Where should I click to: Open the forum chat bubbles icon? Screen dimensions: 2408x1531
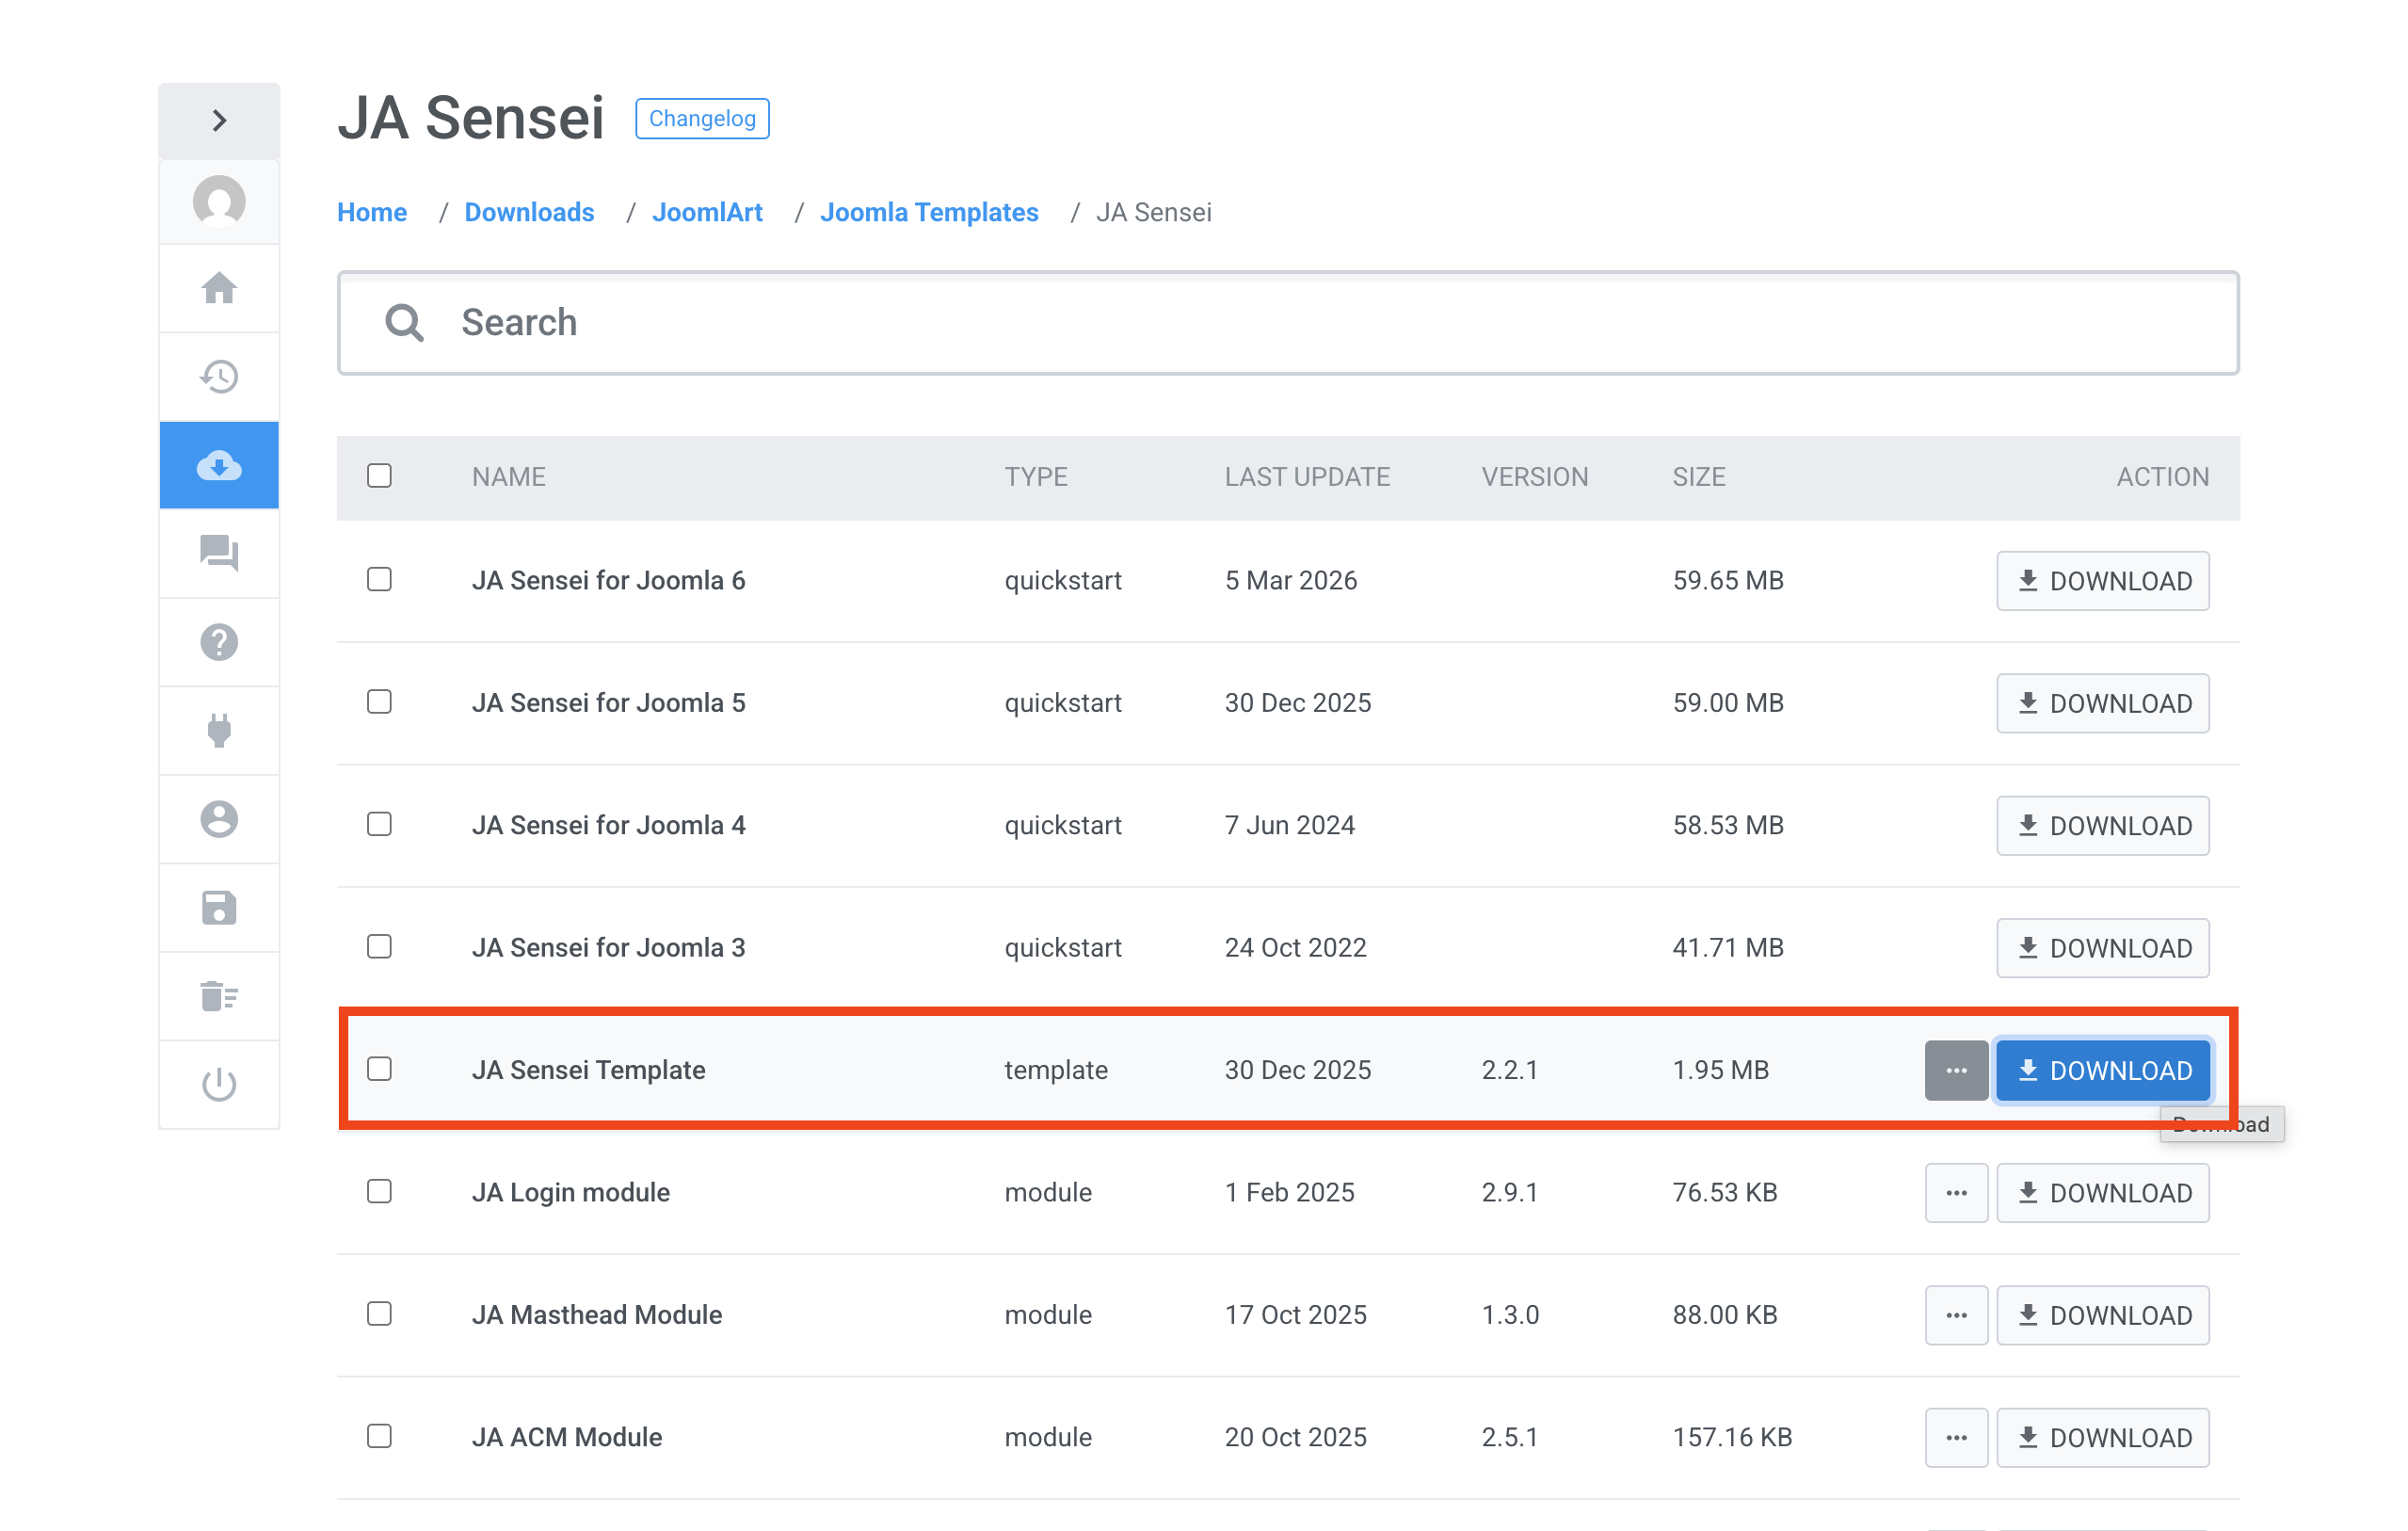click(219, 554)
